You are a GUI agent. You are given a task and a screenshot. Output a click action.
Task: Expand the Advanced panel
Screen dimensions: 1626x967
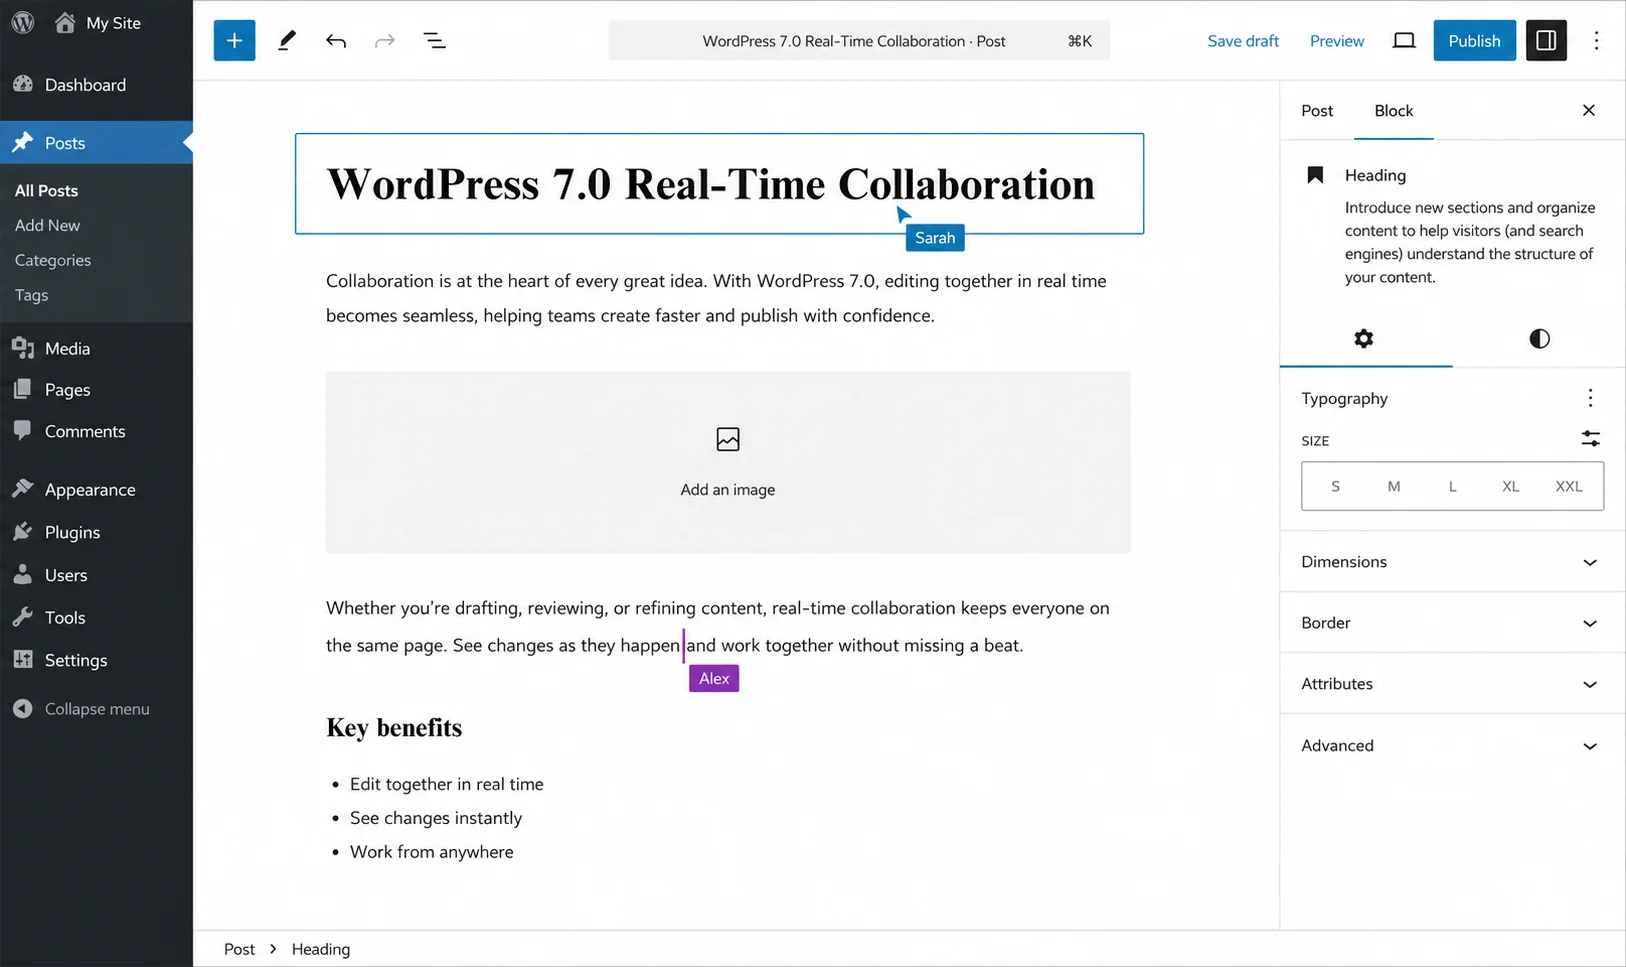coord(1452,746)
